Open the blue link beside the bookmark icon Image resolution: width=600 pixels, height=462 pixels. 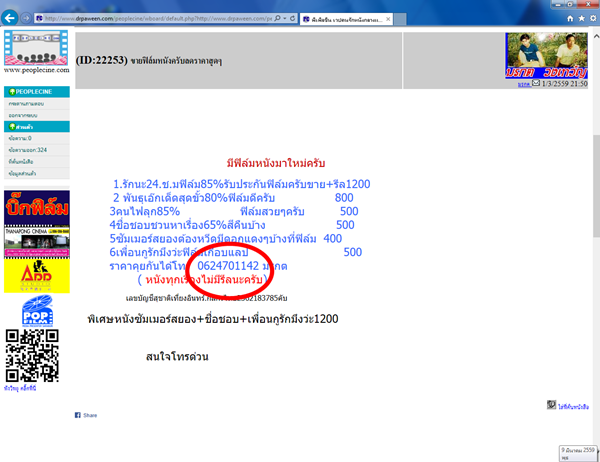pos(573,407)
